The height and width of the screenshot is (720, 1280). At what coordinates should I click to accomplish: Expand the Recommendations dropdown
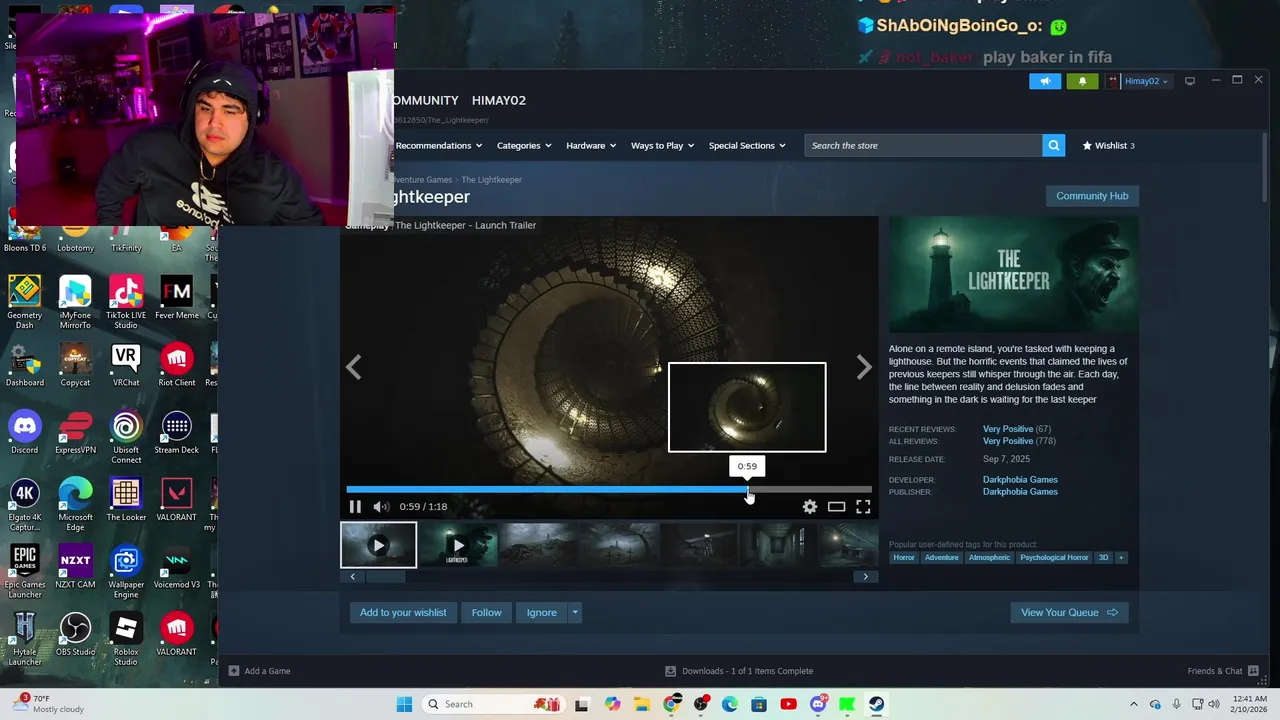(439, 146)
